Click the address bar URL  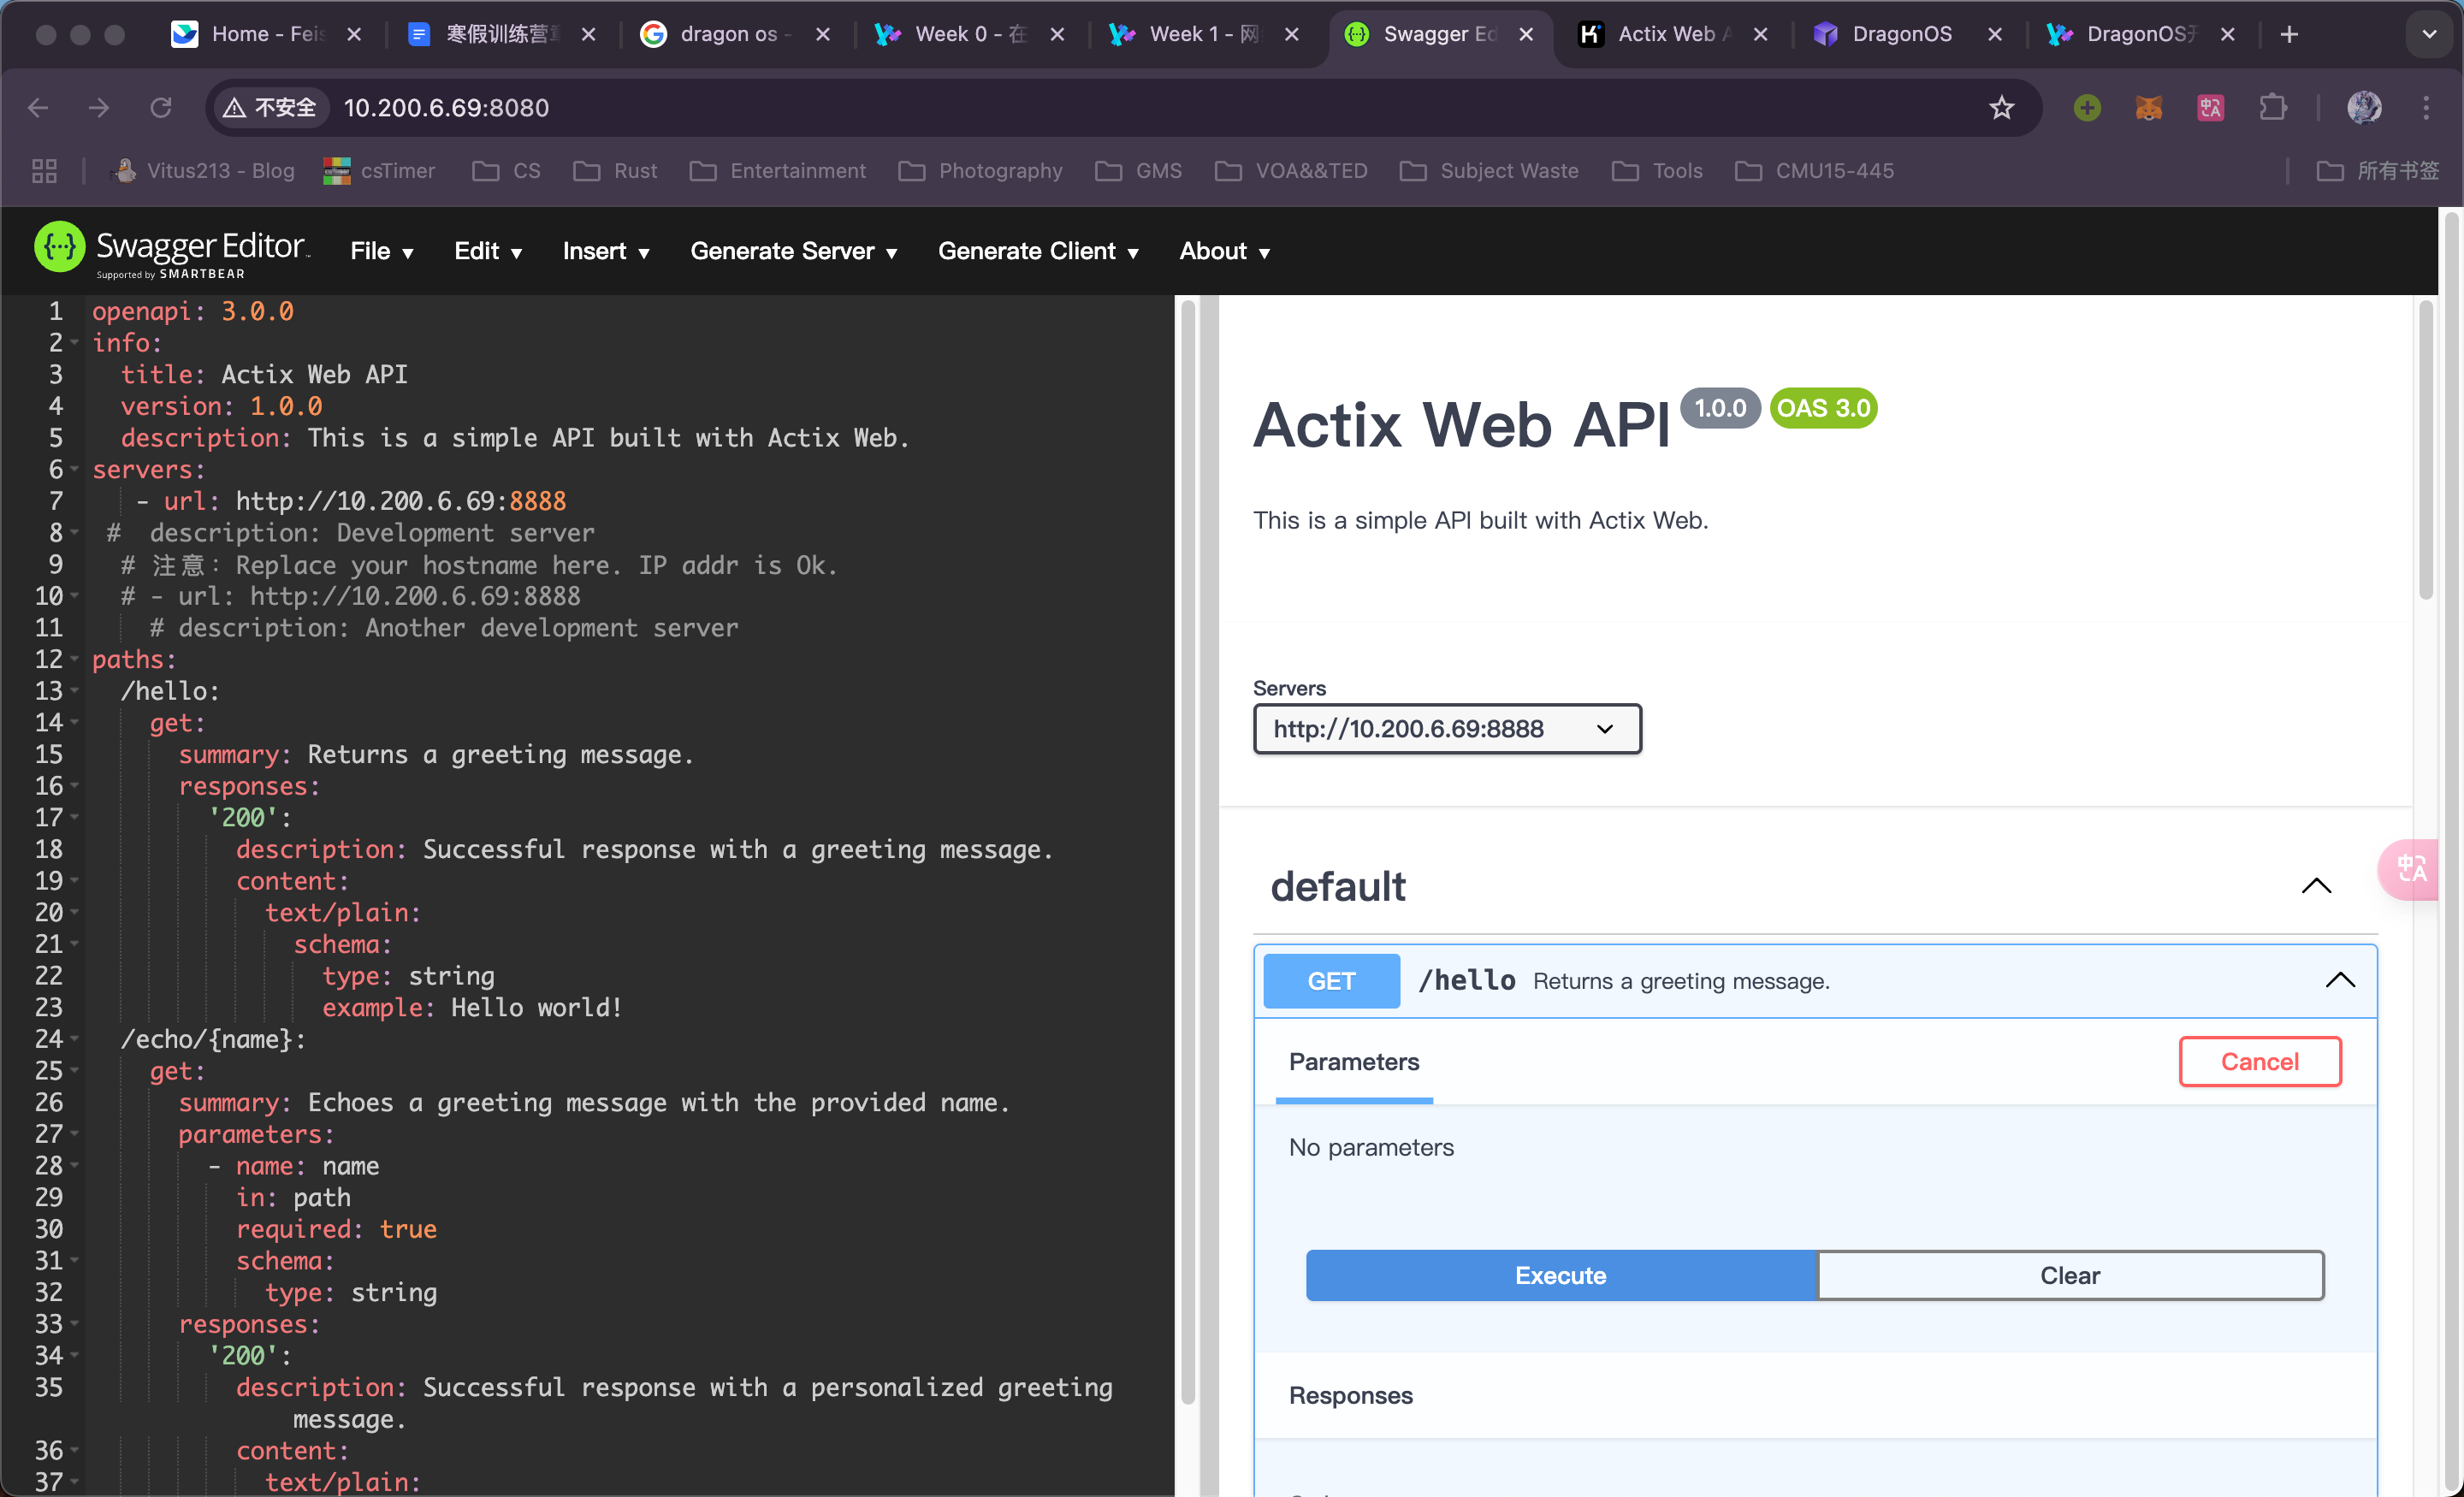coord(446,107)
